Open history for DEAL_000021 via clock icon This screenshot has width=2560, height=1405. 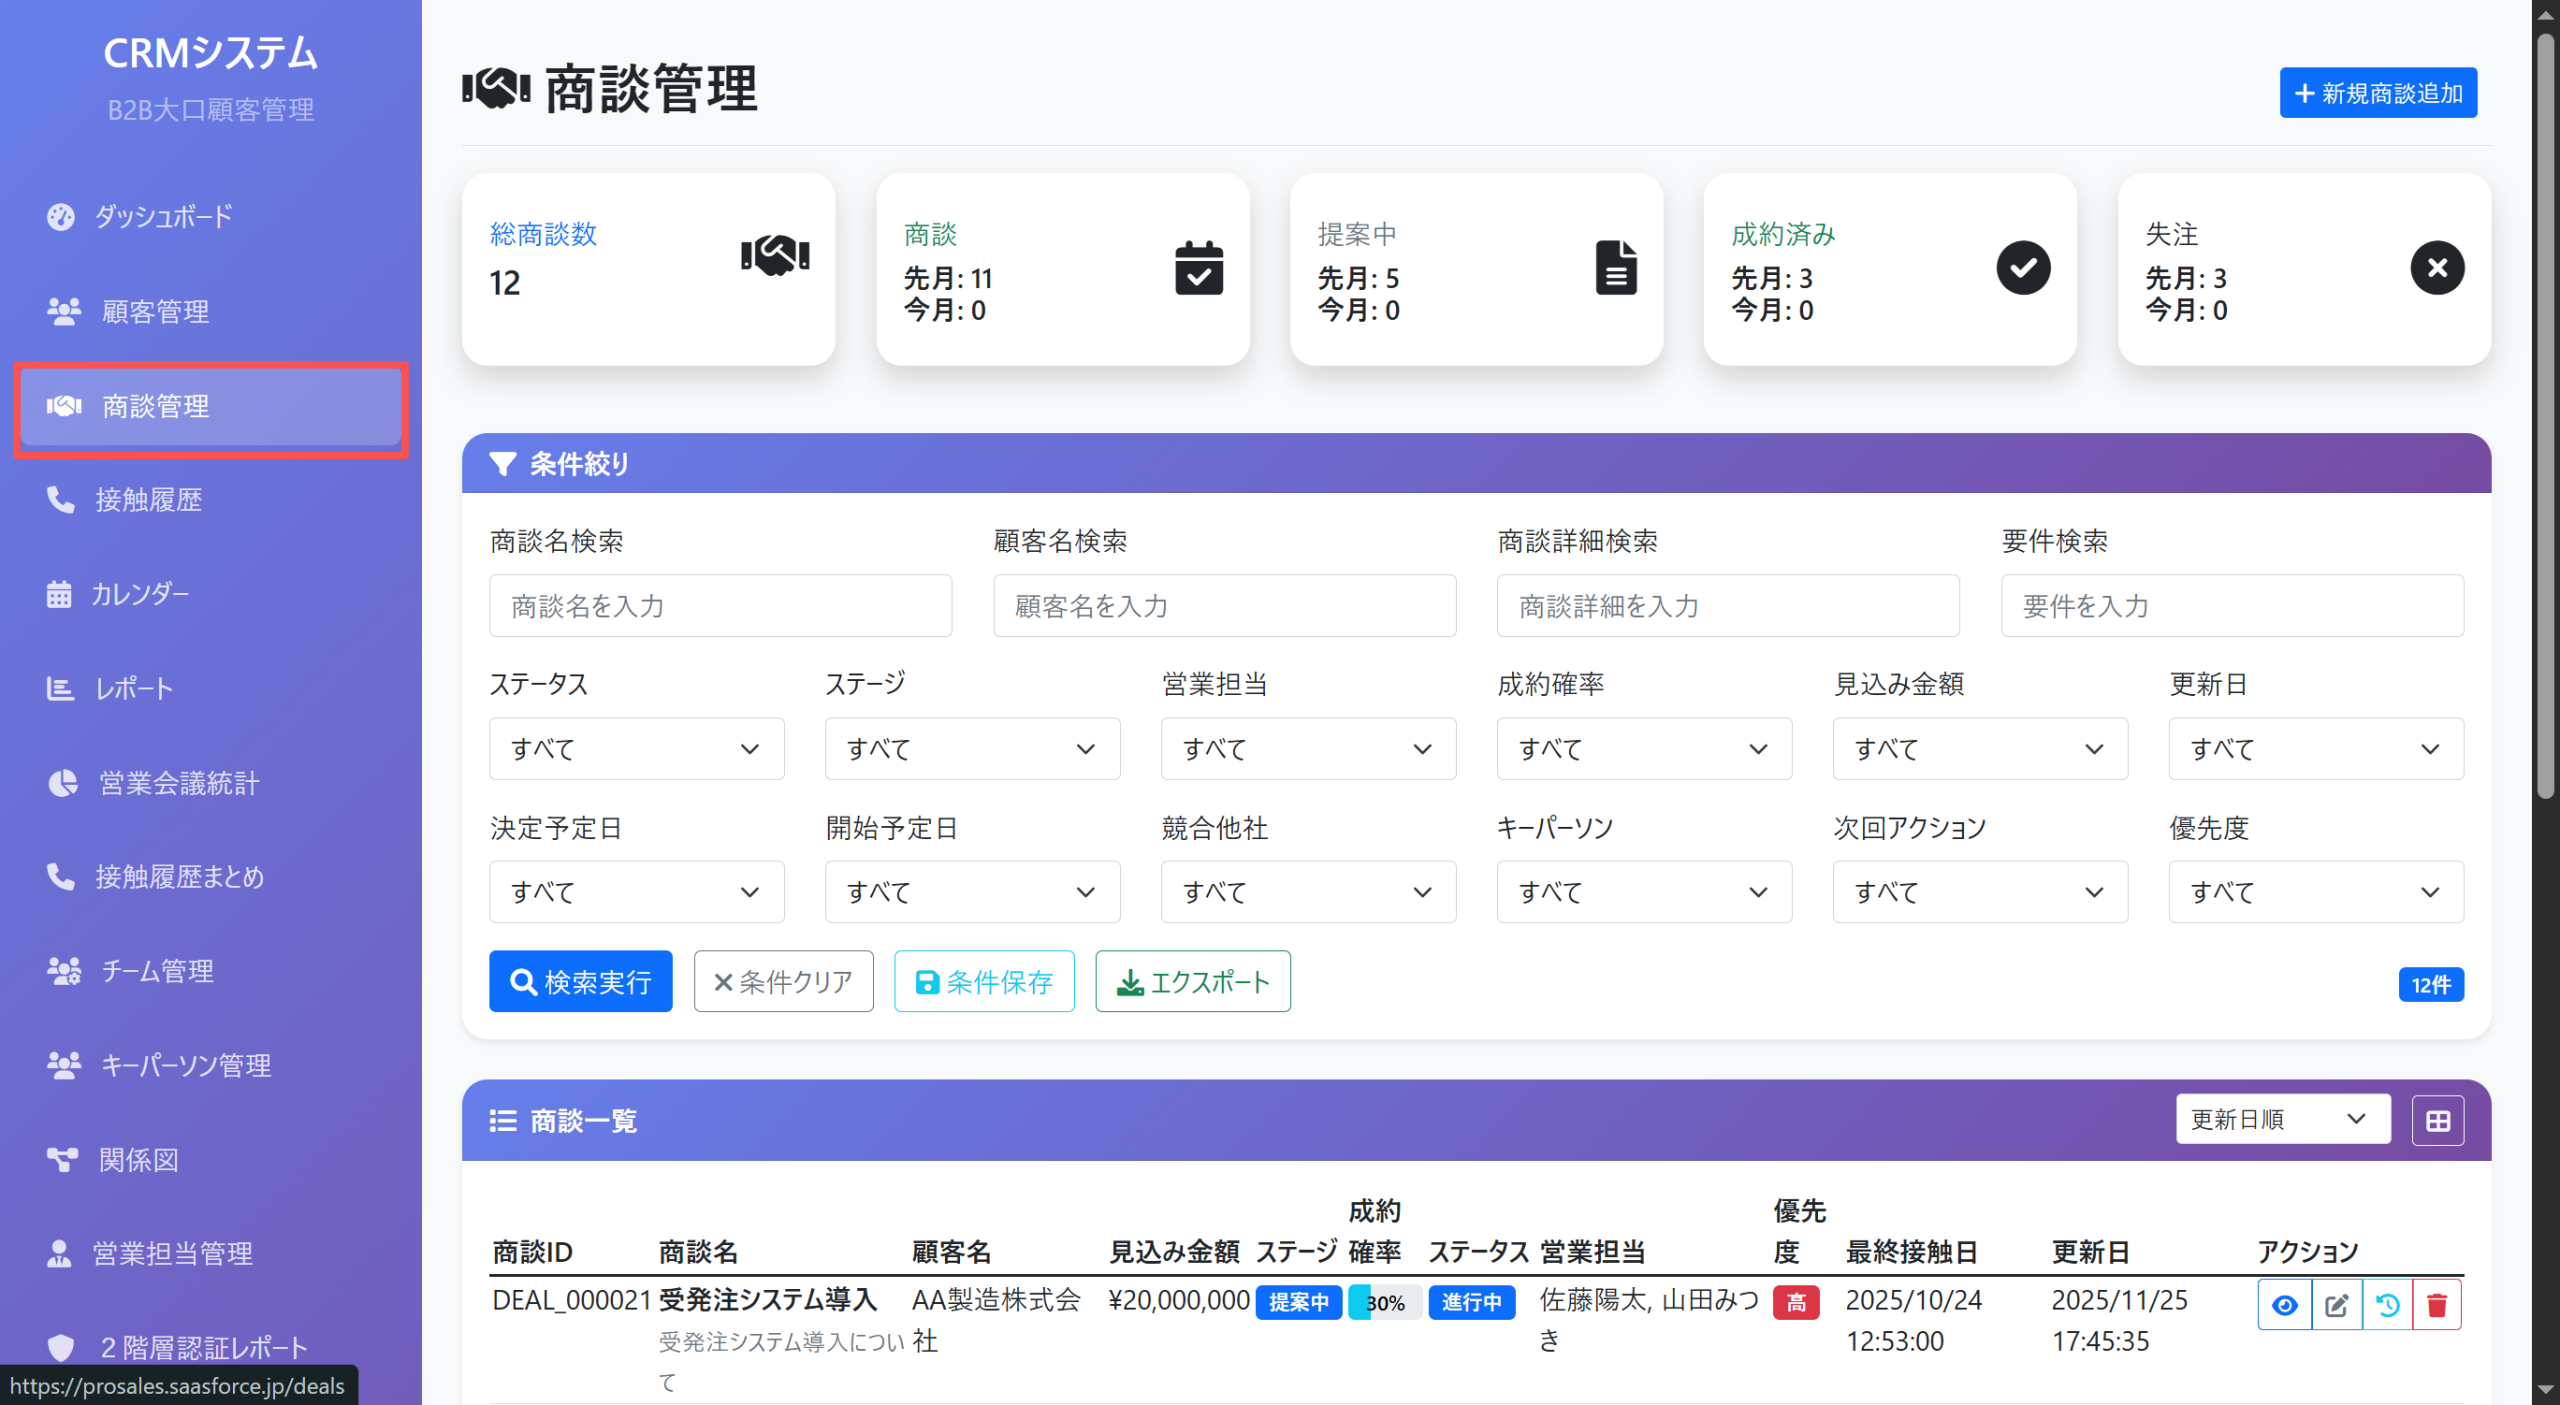click(x=2387, y=1303)
